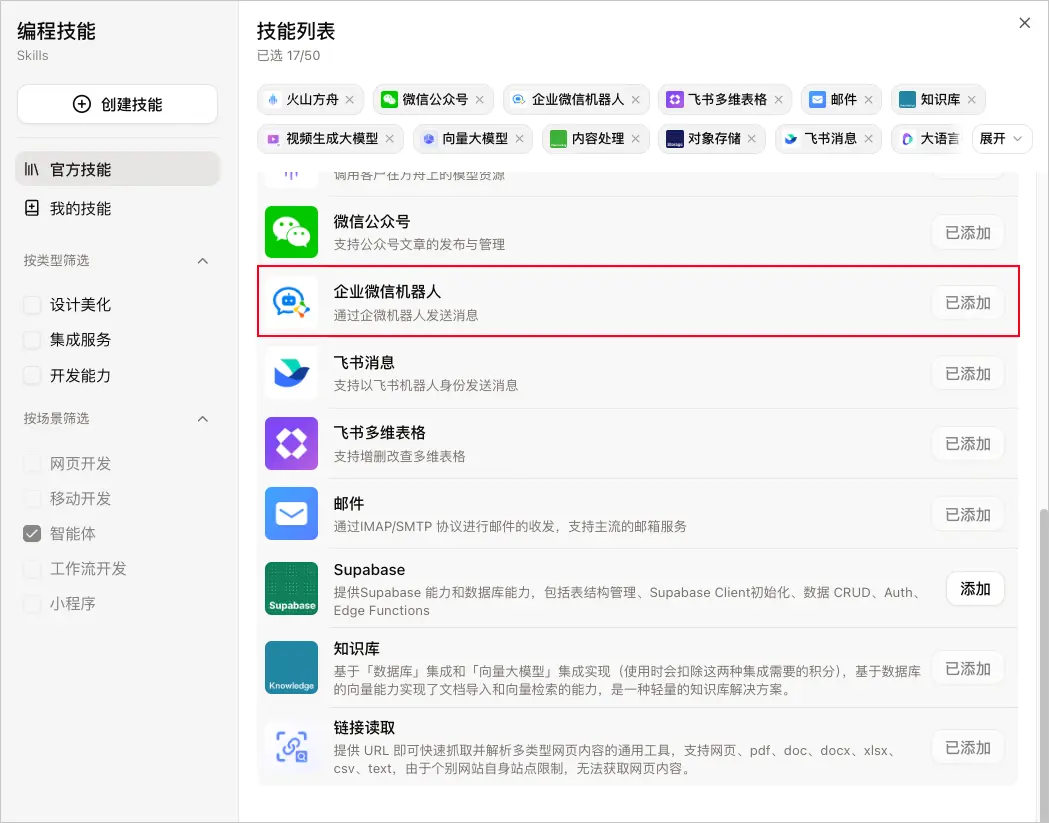Click the 对象存储 tag icon
The width and height of the screenshot is (1049, 823).
tap(674, 139)
